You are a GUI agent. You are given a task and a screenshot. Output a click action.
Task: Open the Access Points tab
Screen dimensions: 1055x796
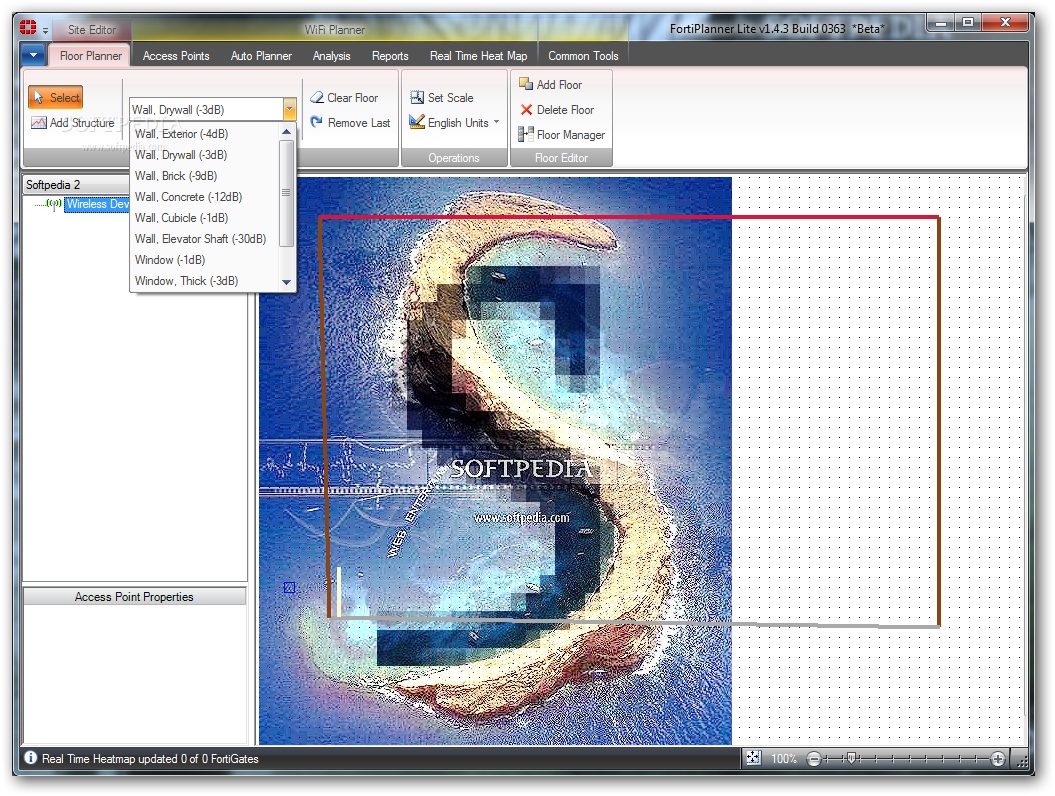click(x=176, y=56)
